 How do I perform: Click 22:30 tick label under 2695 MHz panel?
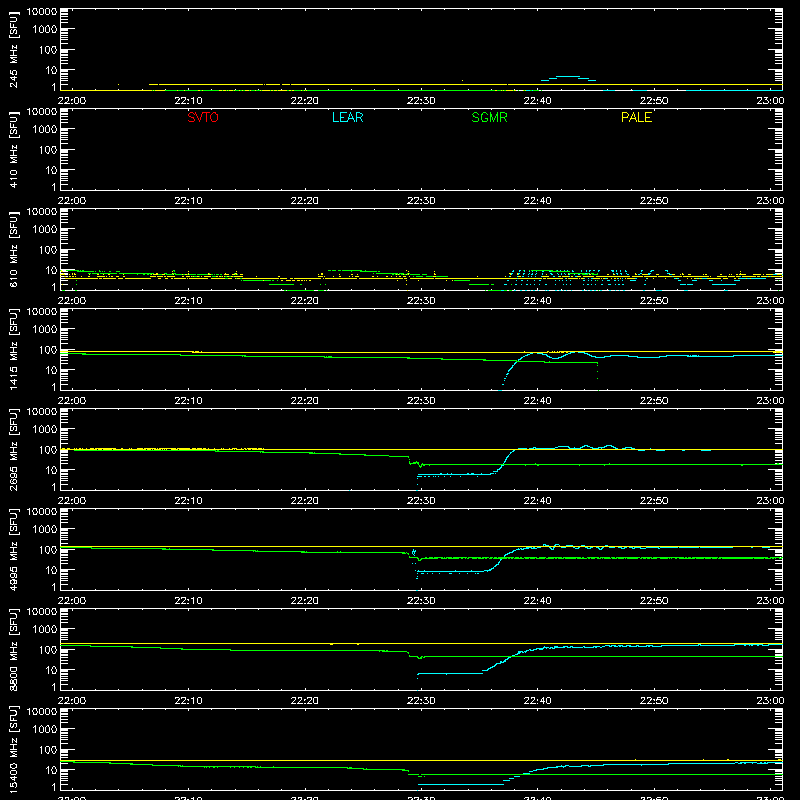(x=421, y=501)
